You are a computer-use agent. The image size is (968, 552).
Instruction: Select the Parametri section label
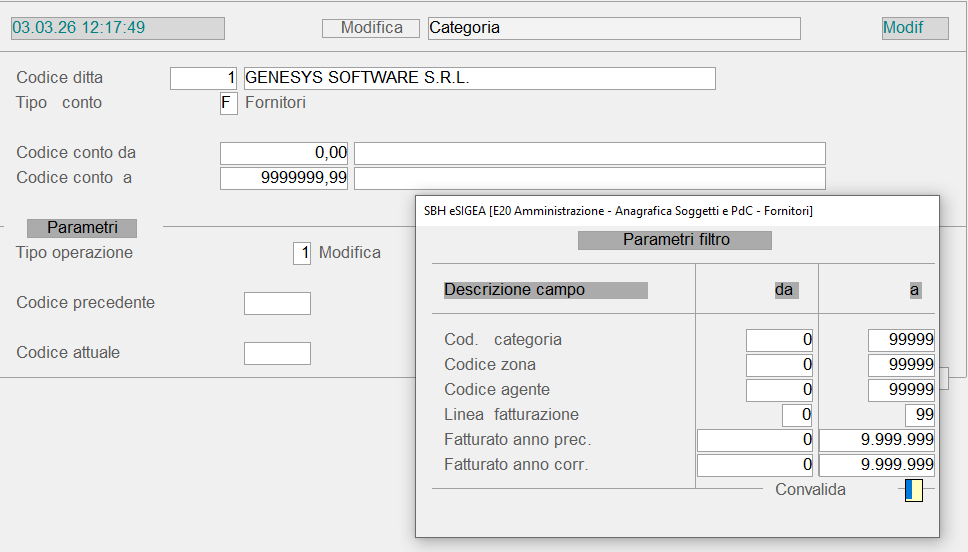pyautogui.click(x=82, y=228)
